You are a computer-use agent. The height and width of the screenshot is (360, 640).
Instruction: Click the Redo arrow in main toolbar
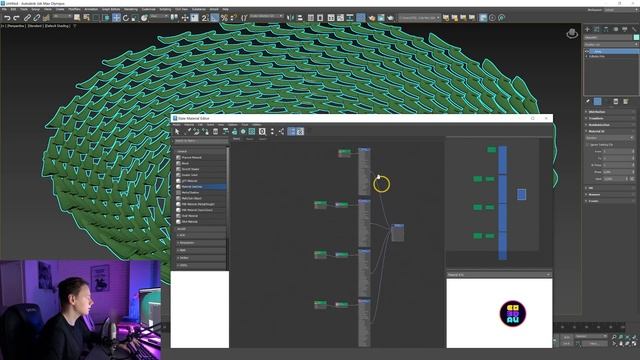tap(16, 18)
